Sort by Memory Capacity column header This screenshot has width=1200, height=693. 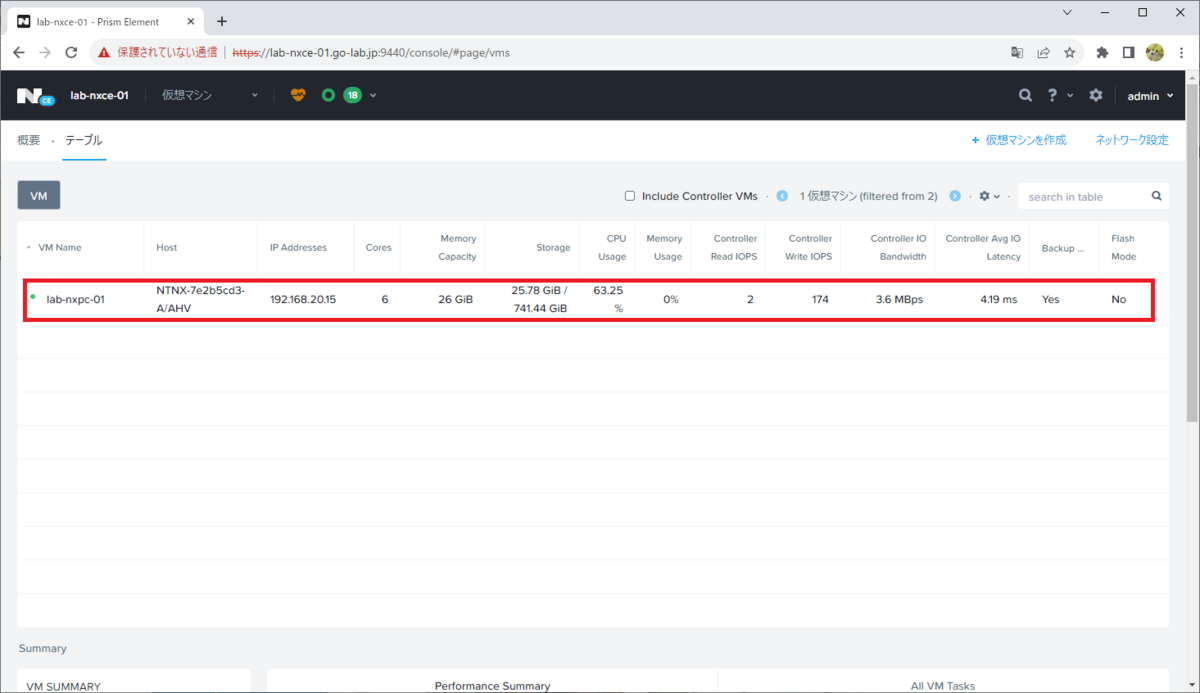click(458, 247)
